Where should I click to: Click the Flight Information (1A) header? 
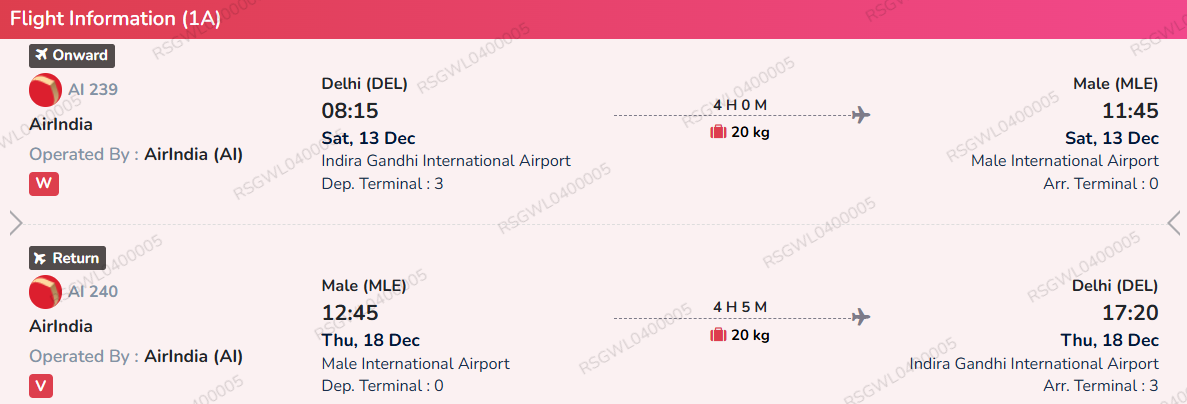pos(115,19)
